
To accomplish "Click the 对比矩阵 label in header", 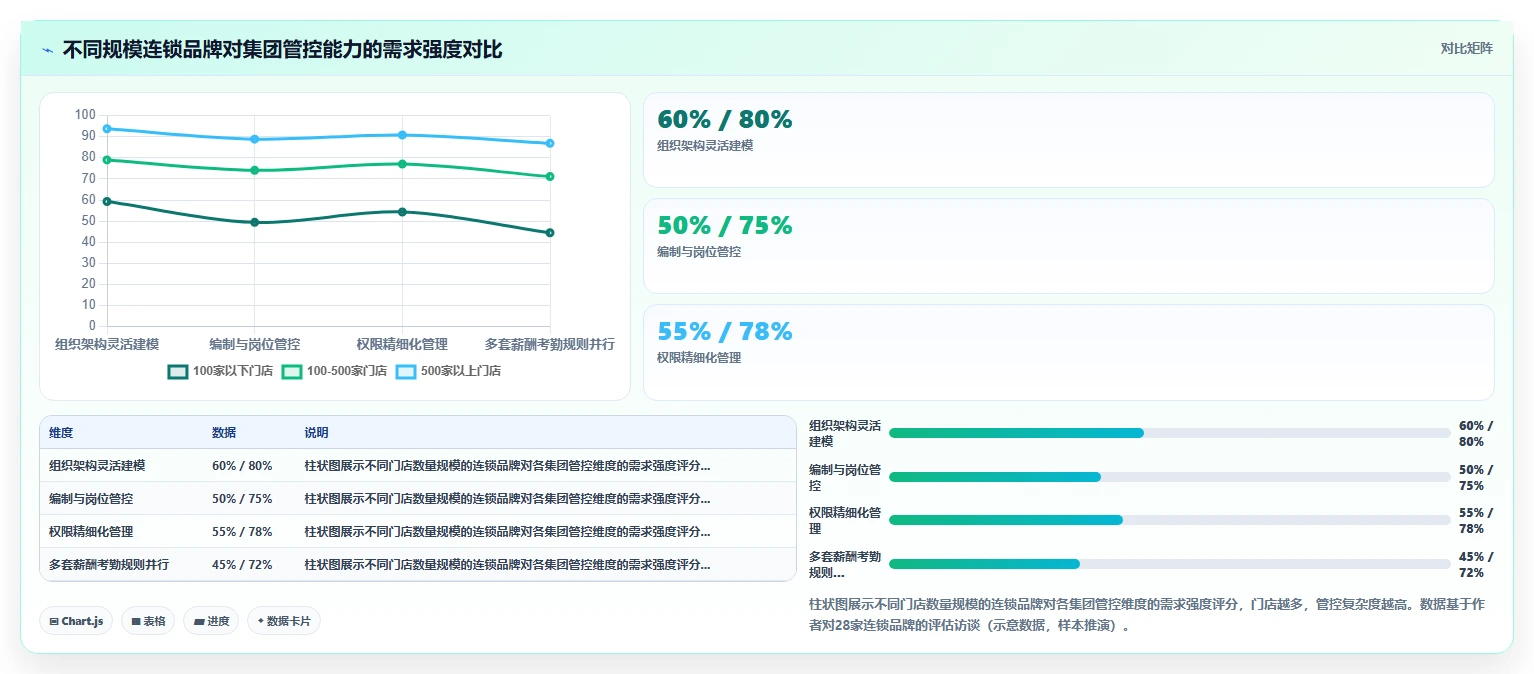I will pyautogui.click(x=1466, y=49).
